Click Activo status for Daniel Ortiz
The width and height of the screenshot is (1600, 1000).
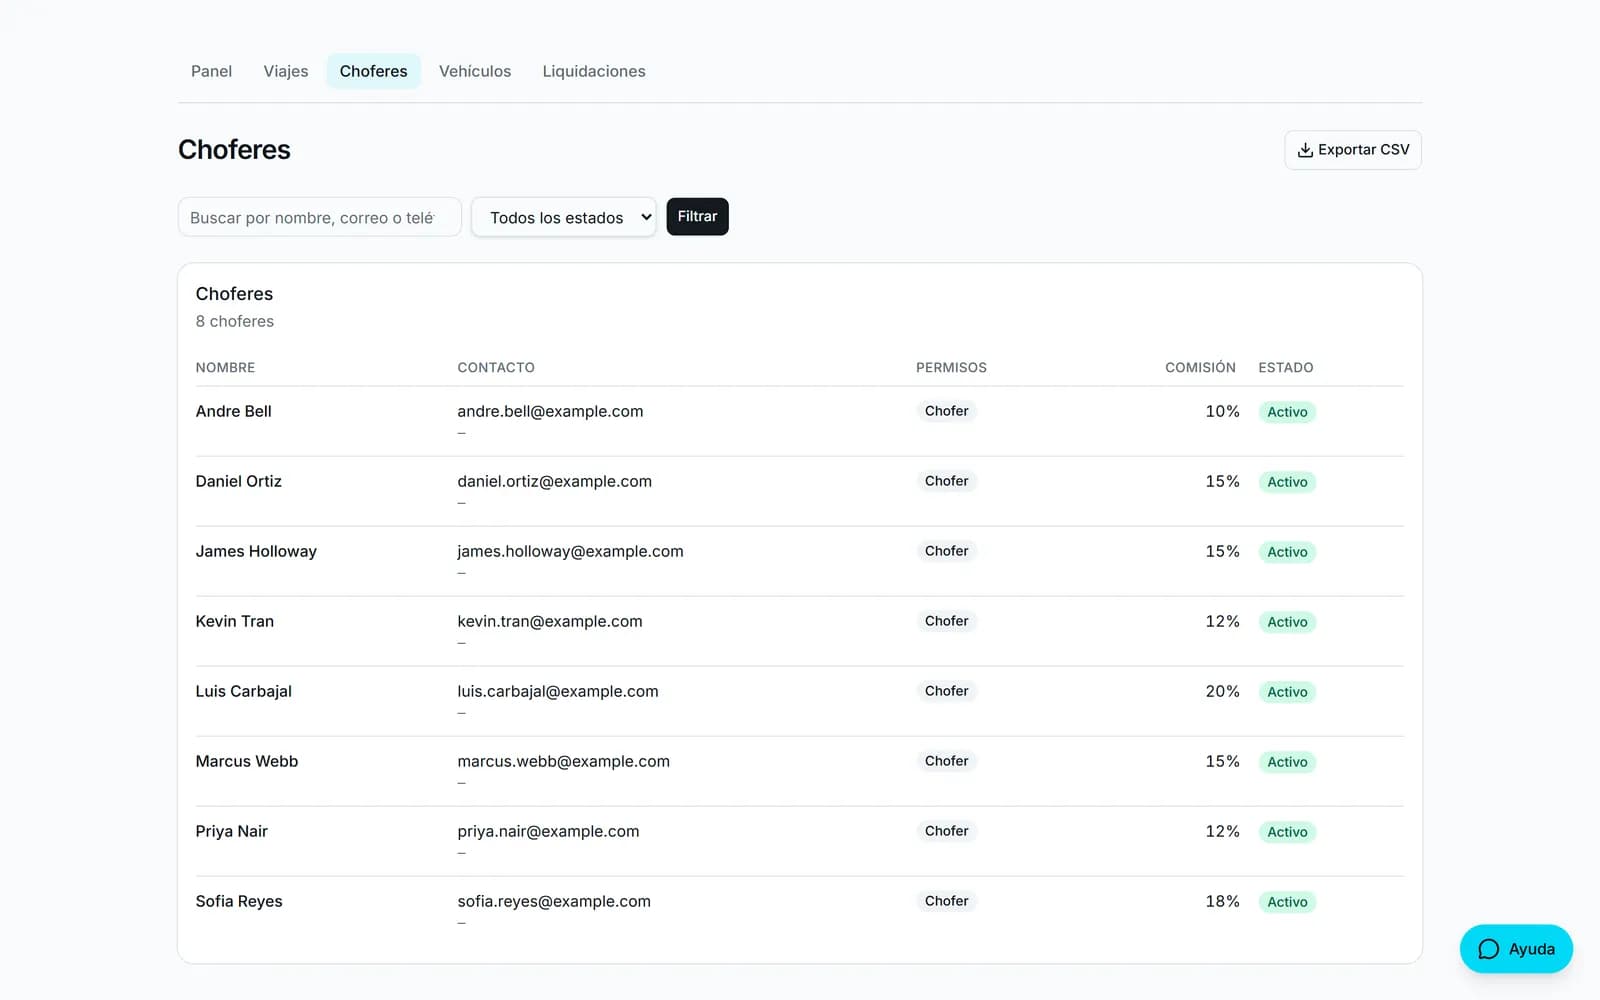(1287, 482)
